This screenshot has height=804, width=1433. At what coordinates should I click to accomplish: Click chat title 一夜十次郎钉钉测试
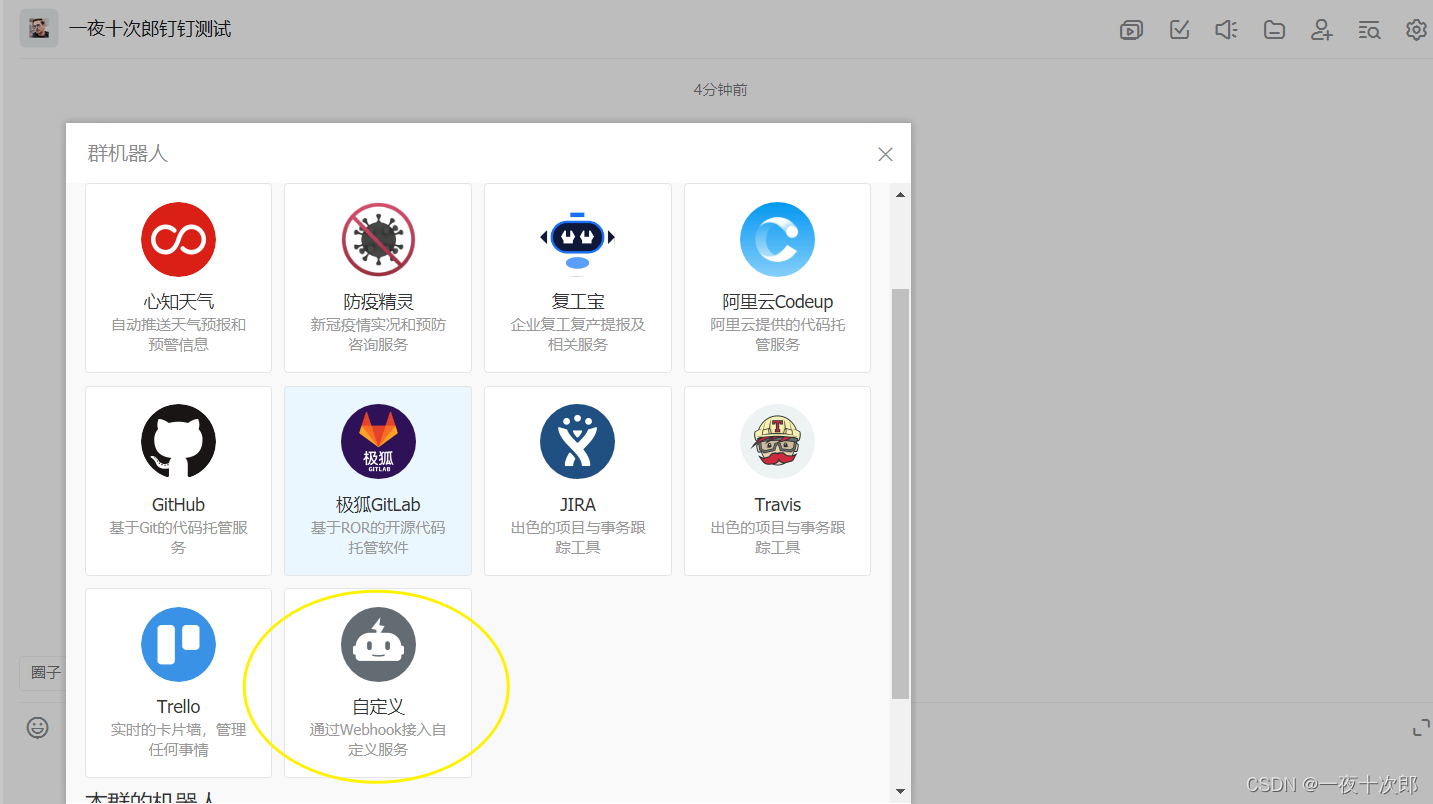(x=150, y=29)
